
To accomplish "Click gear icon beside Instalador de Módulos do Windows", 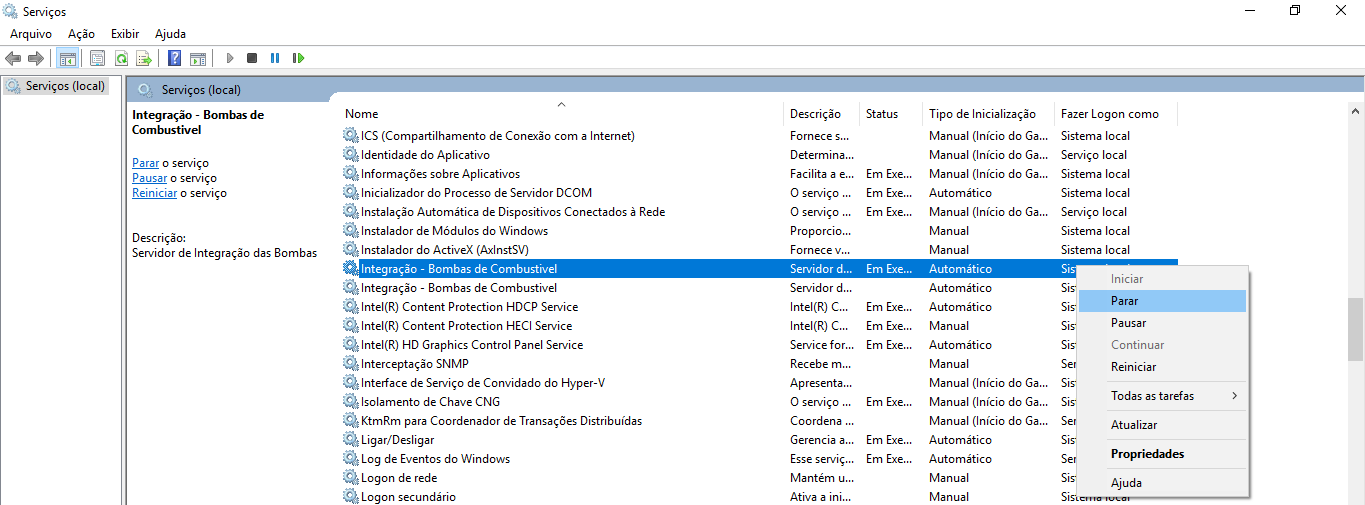I will coord(350,230).
